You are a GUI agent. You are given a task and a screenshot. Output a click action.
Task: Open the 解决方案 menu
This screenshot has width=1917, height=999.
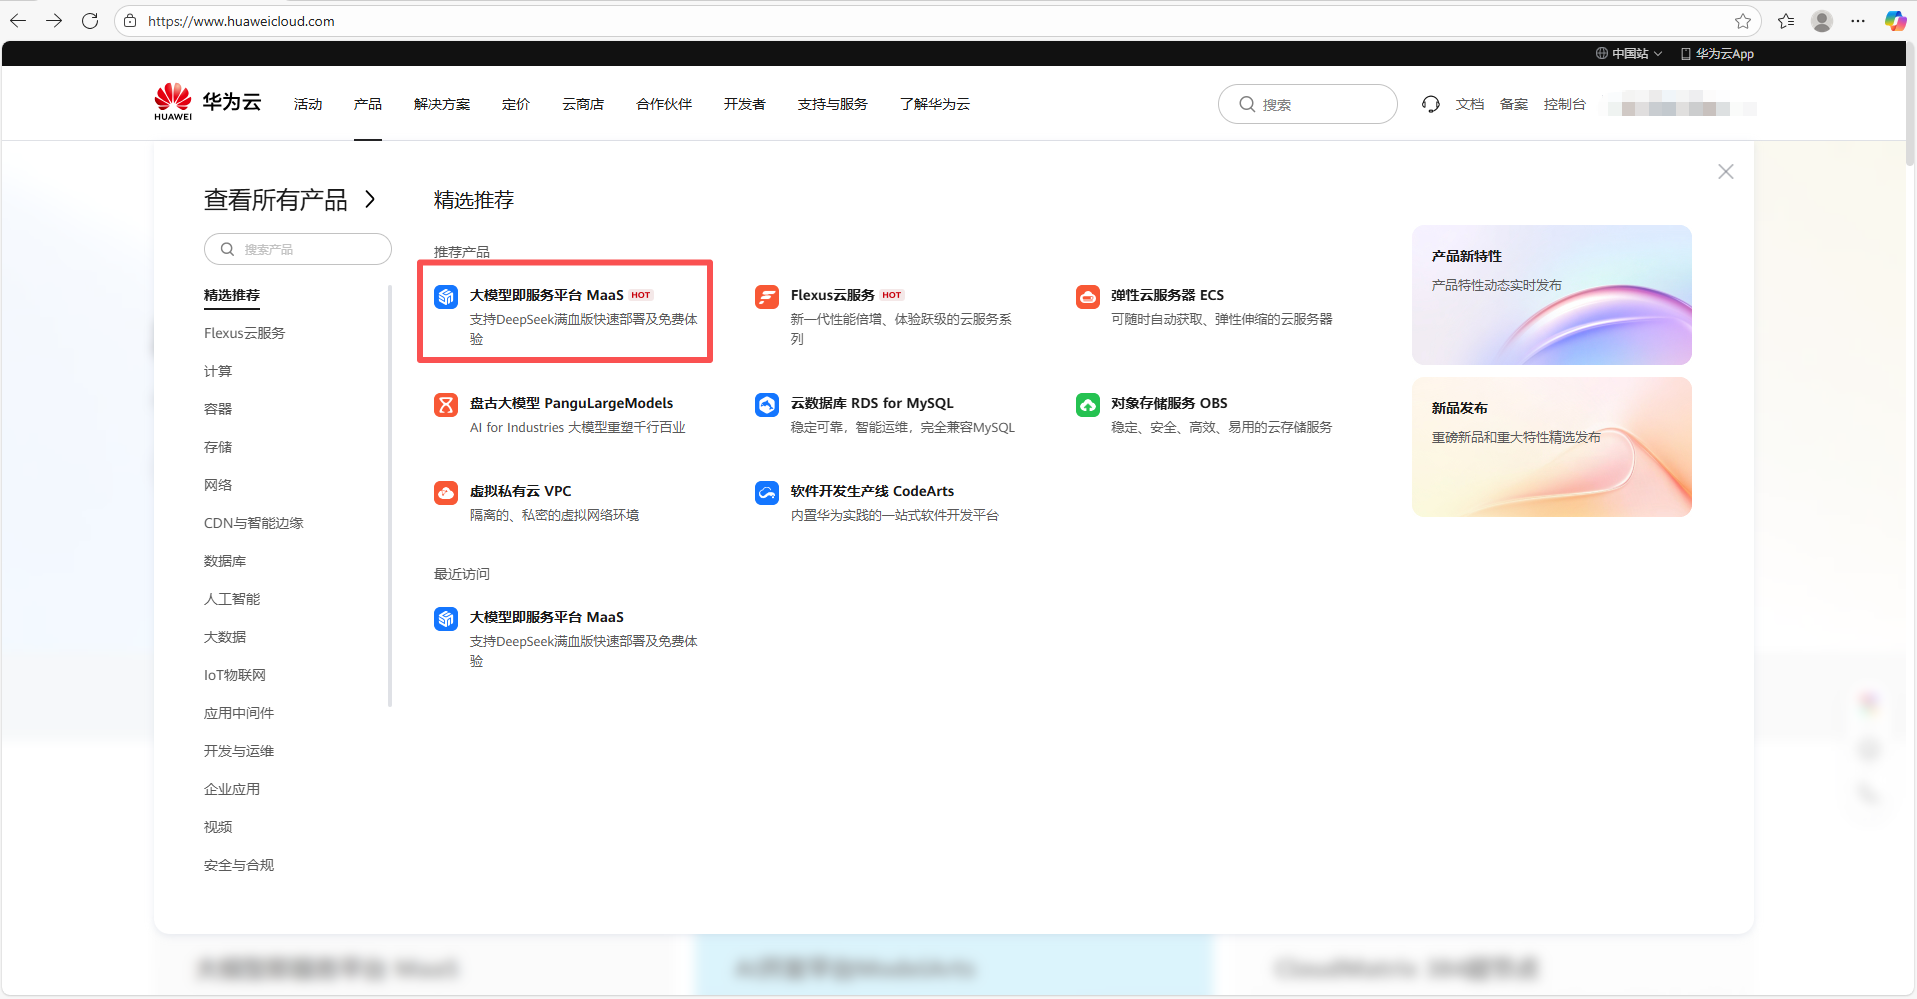pyautogui.click(x=442, y=104)
